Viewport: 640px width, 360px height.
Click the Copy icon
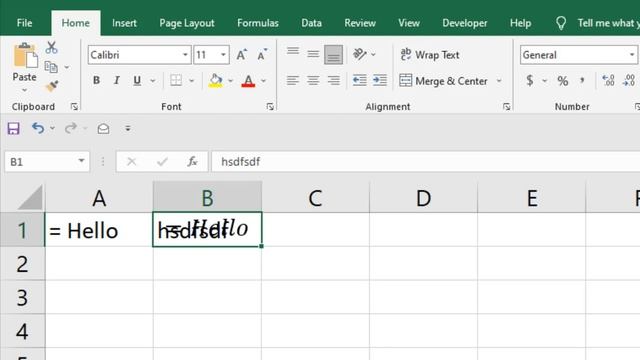click(51, 67)
